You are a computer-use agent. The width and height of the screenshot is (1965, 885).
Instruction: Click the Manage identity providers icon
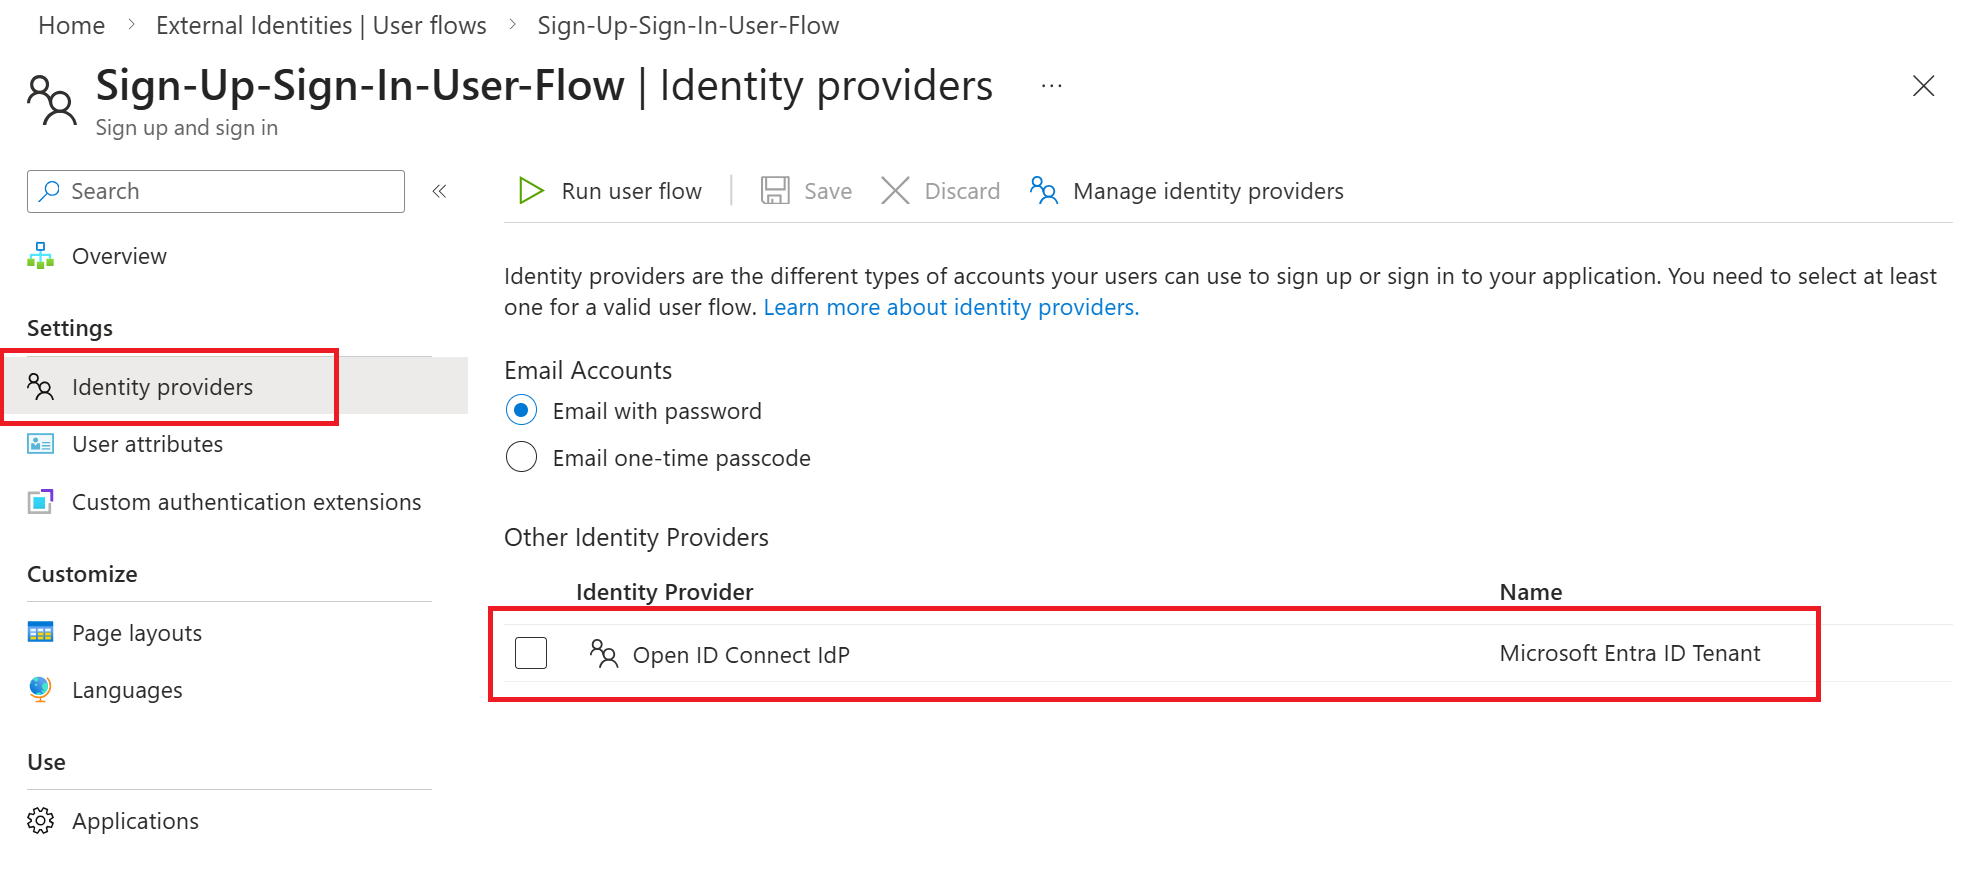pyautogui.click(x=1044, y=190)
